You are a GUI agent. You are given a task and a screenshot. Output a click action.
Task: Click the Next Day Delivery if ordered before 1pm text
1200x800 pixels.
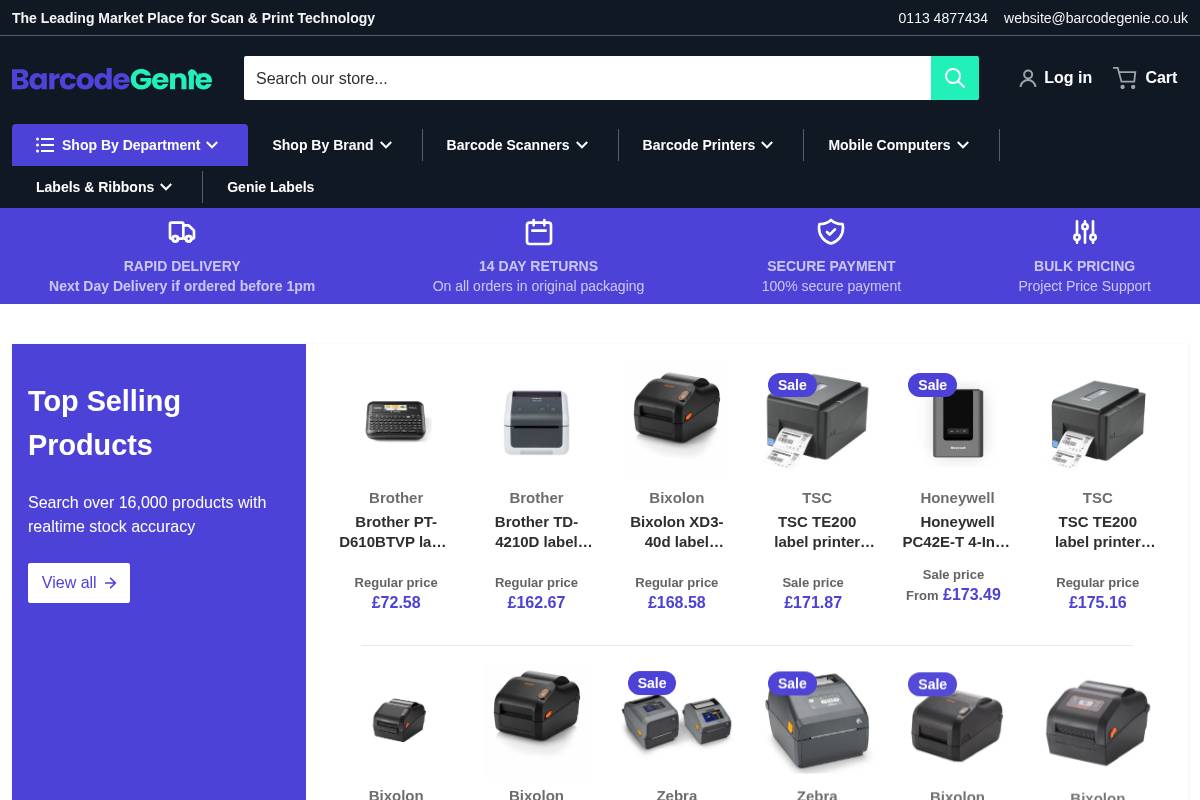pos(182,286)
